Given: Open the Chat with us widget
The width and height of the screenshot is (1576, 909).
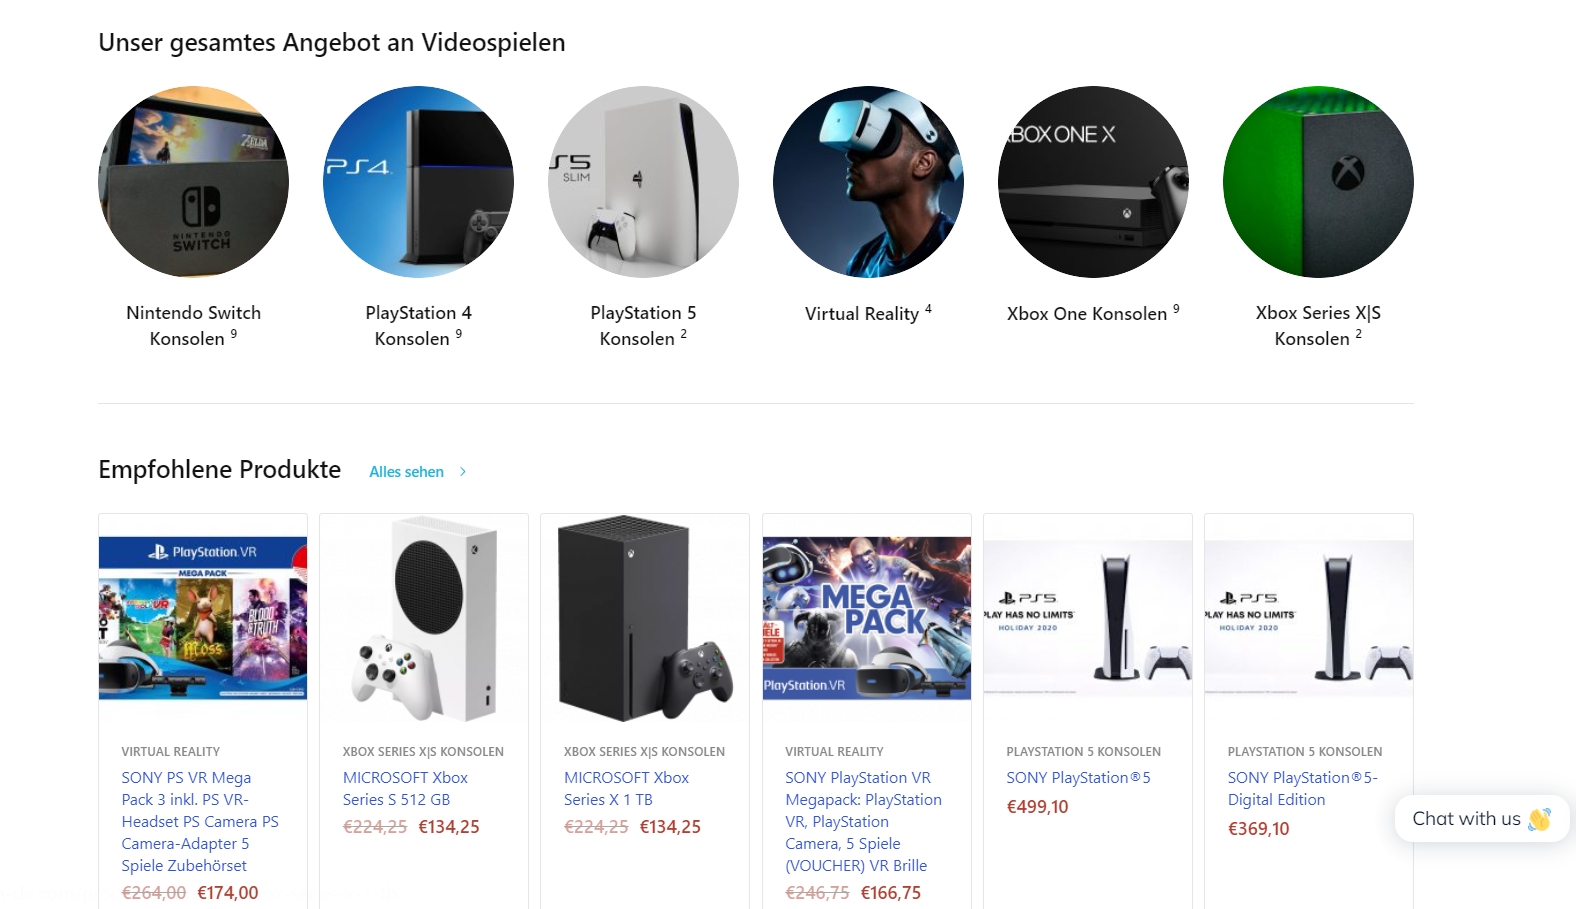Looking at the screenshot, I should coord(1482,819).
